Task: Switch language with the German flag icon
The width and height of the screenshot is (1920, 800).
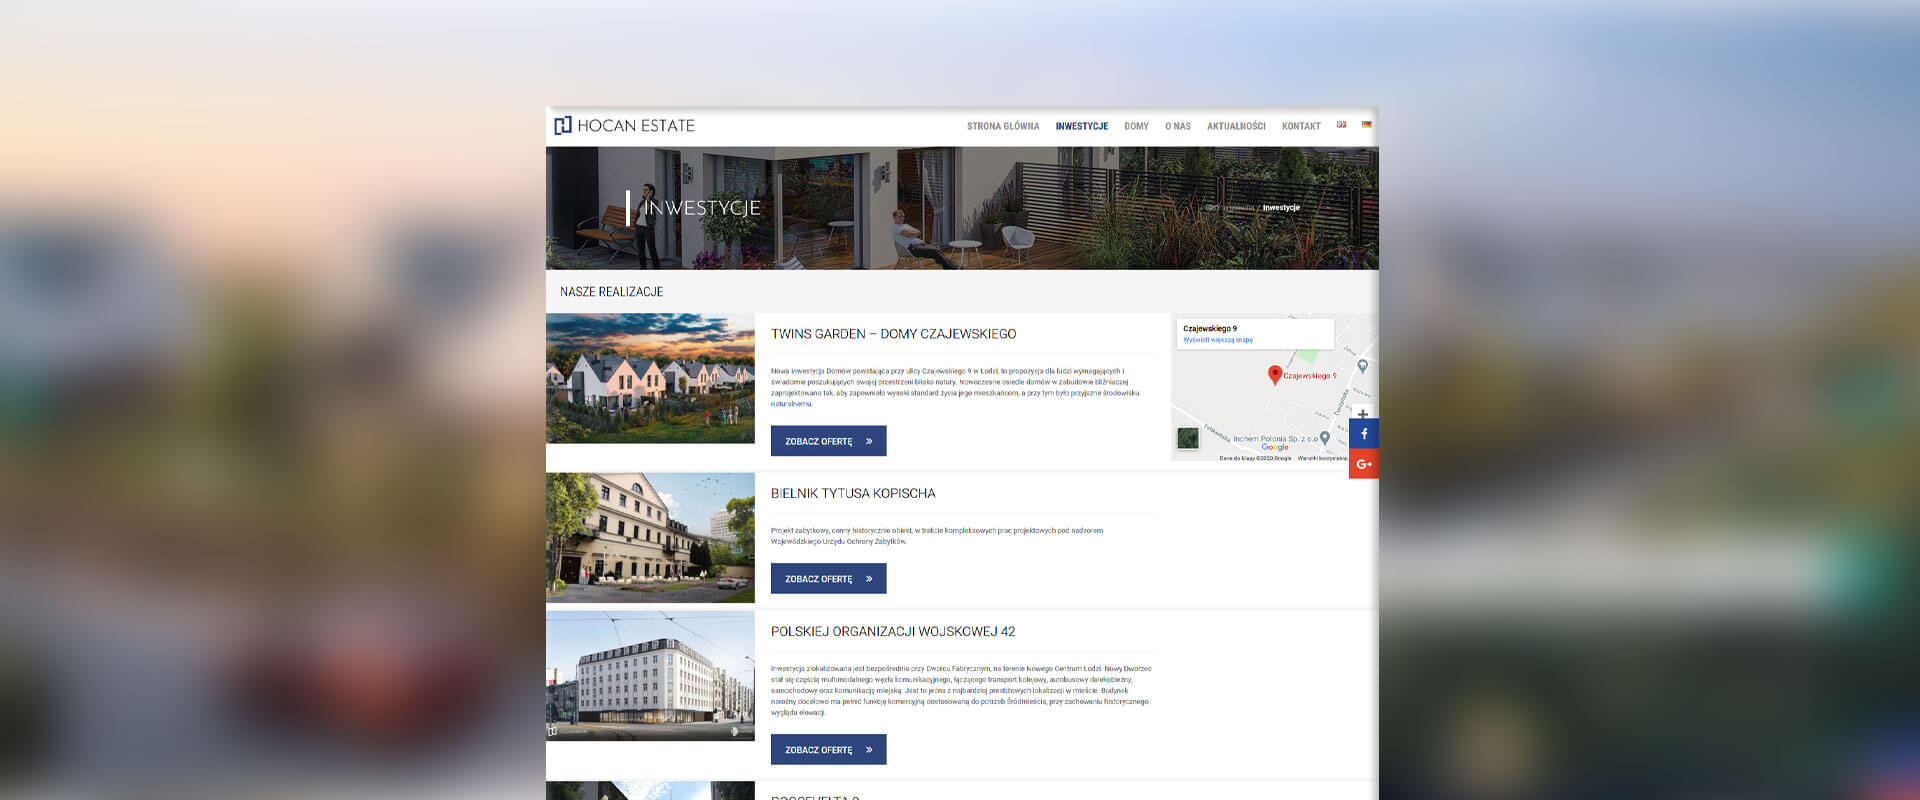Action: click(x=1366, y=125)
